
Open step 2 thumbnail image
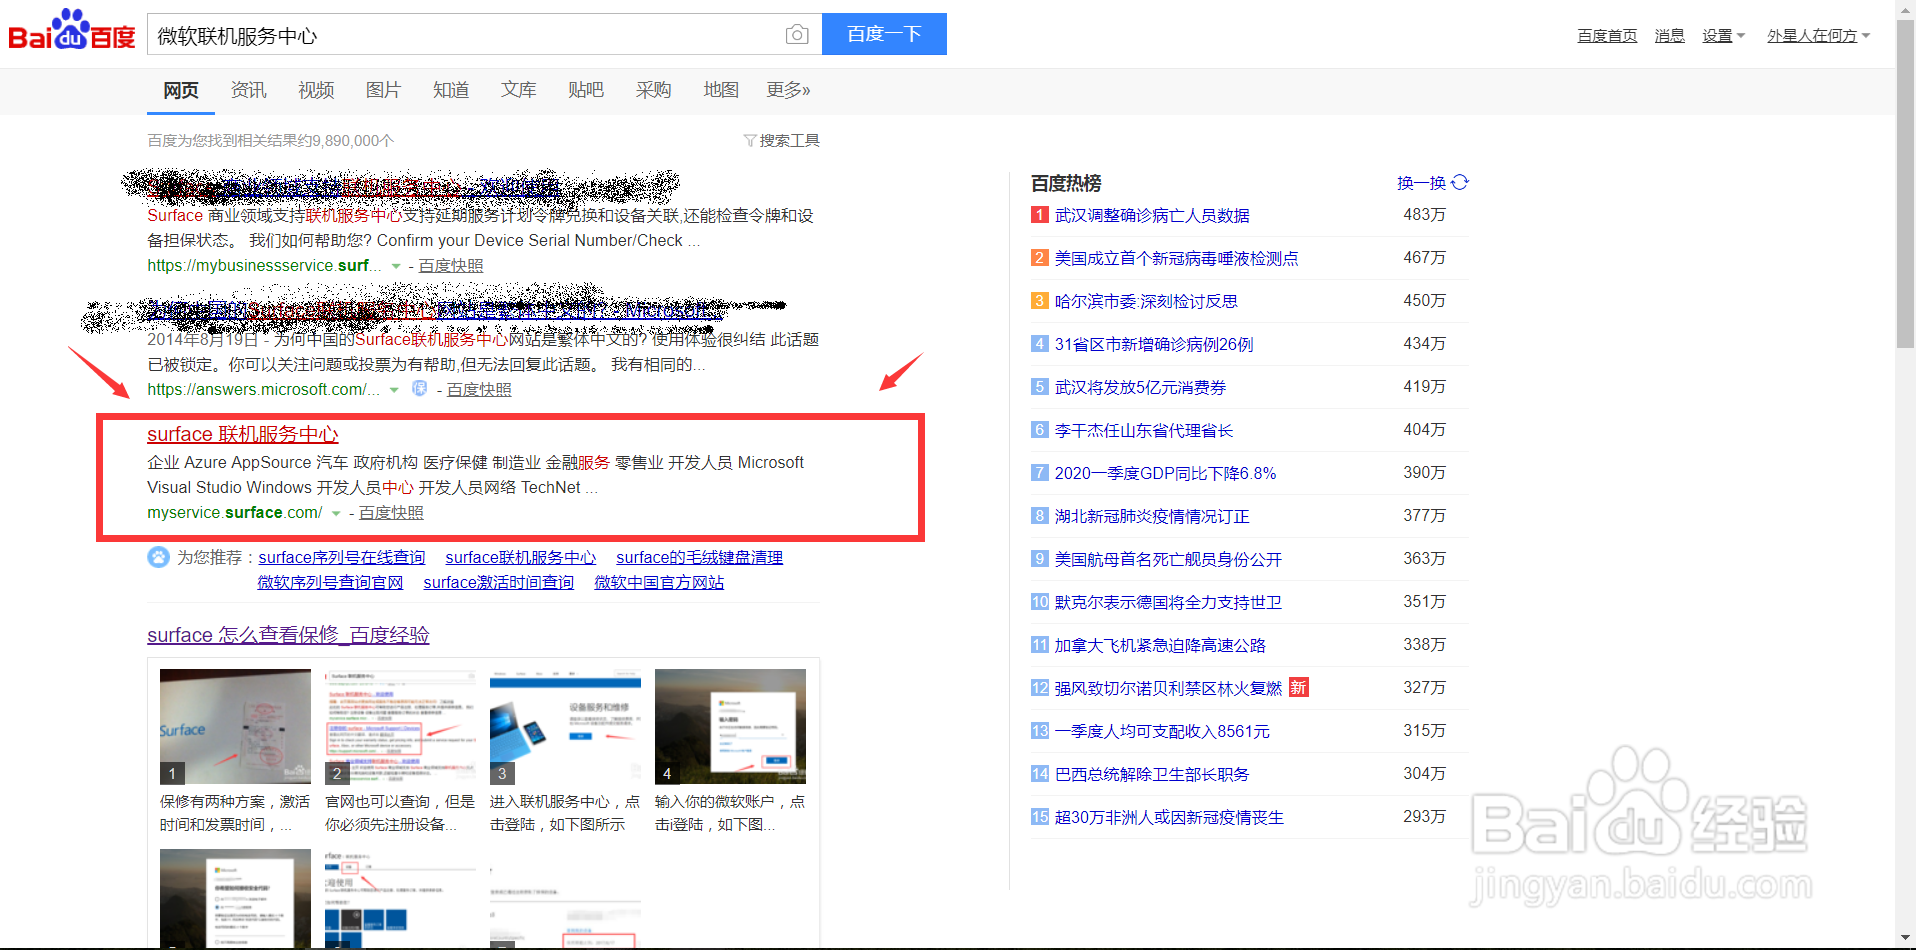[x=400, y=726]
